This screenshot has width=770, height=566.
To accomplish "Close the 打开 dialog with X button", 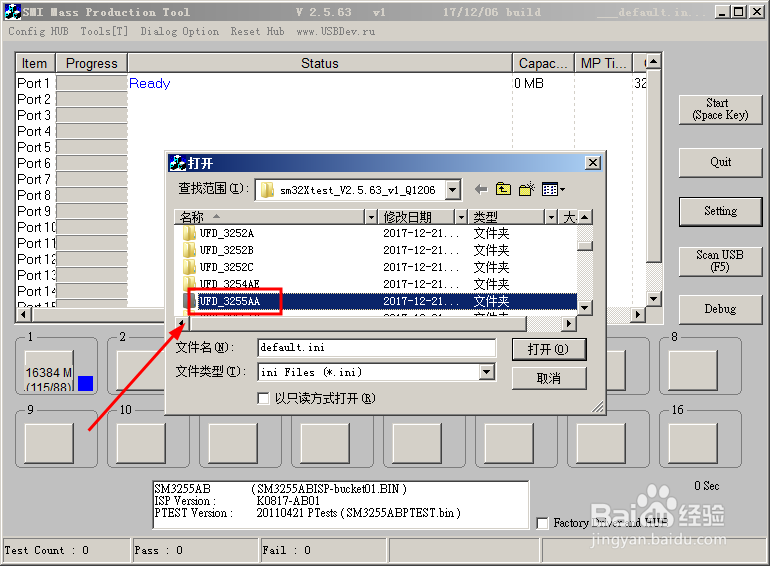I will pos(593,162).
